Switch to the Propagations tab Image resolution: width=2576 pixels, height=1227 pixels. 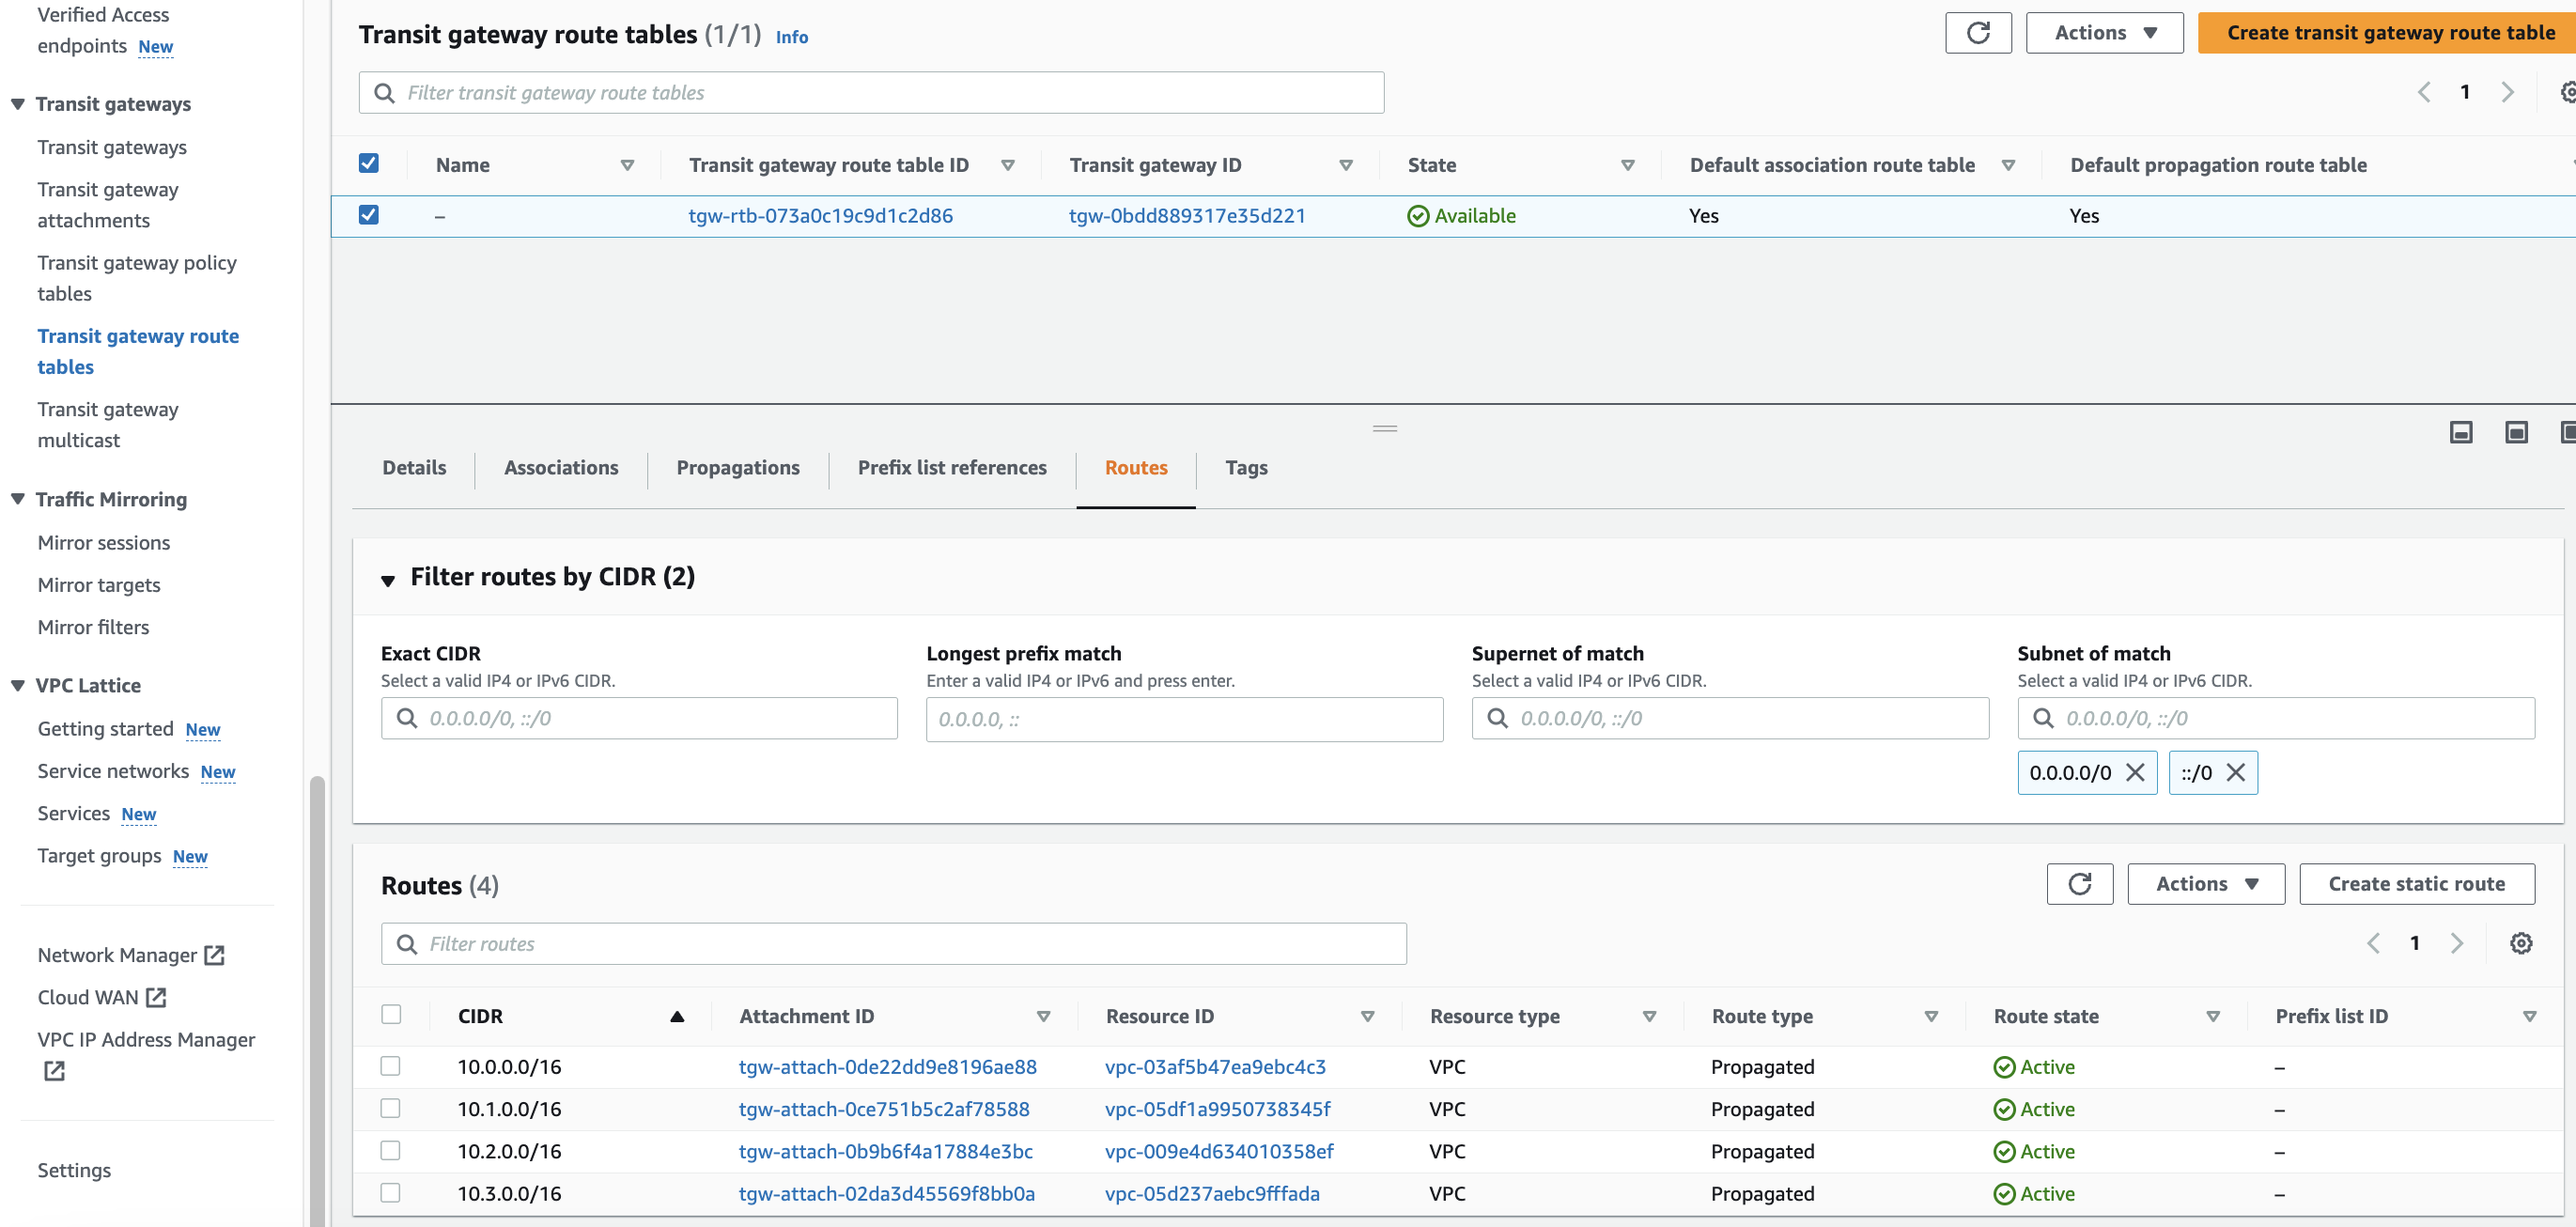737,468
